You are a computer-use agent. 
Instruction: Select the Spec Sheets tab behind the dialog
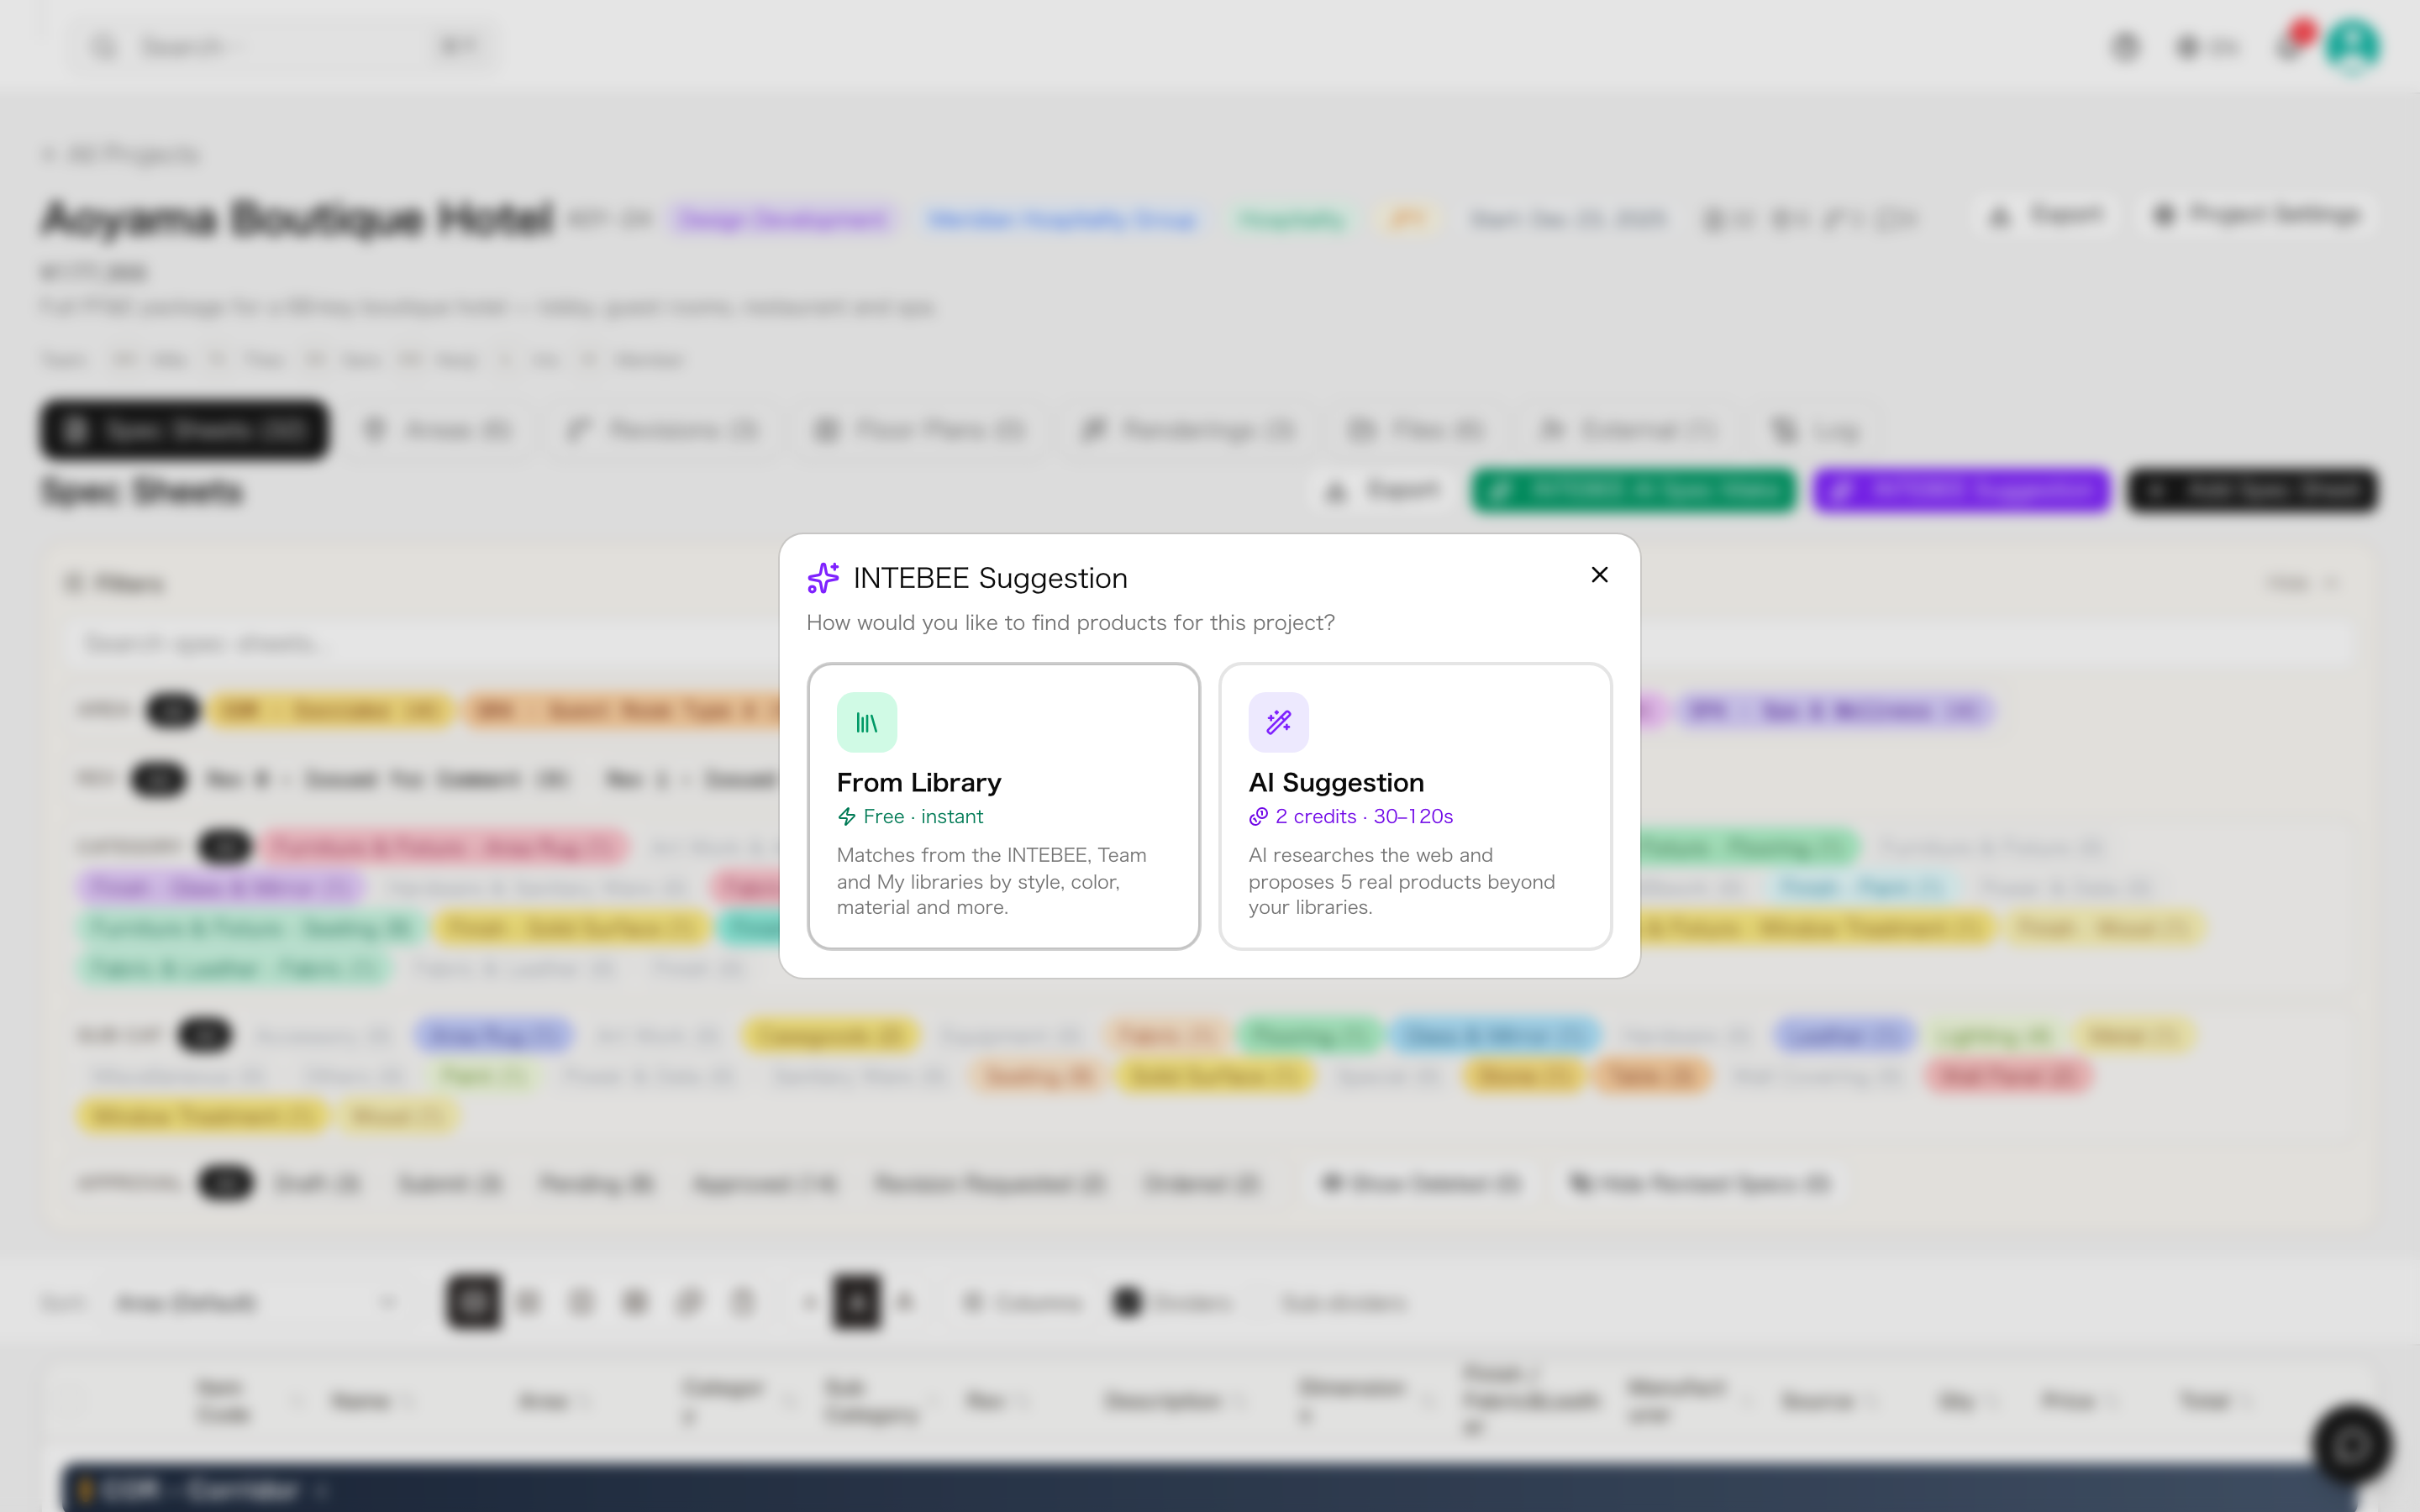[x=185, y=431]
